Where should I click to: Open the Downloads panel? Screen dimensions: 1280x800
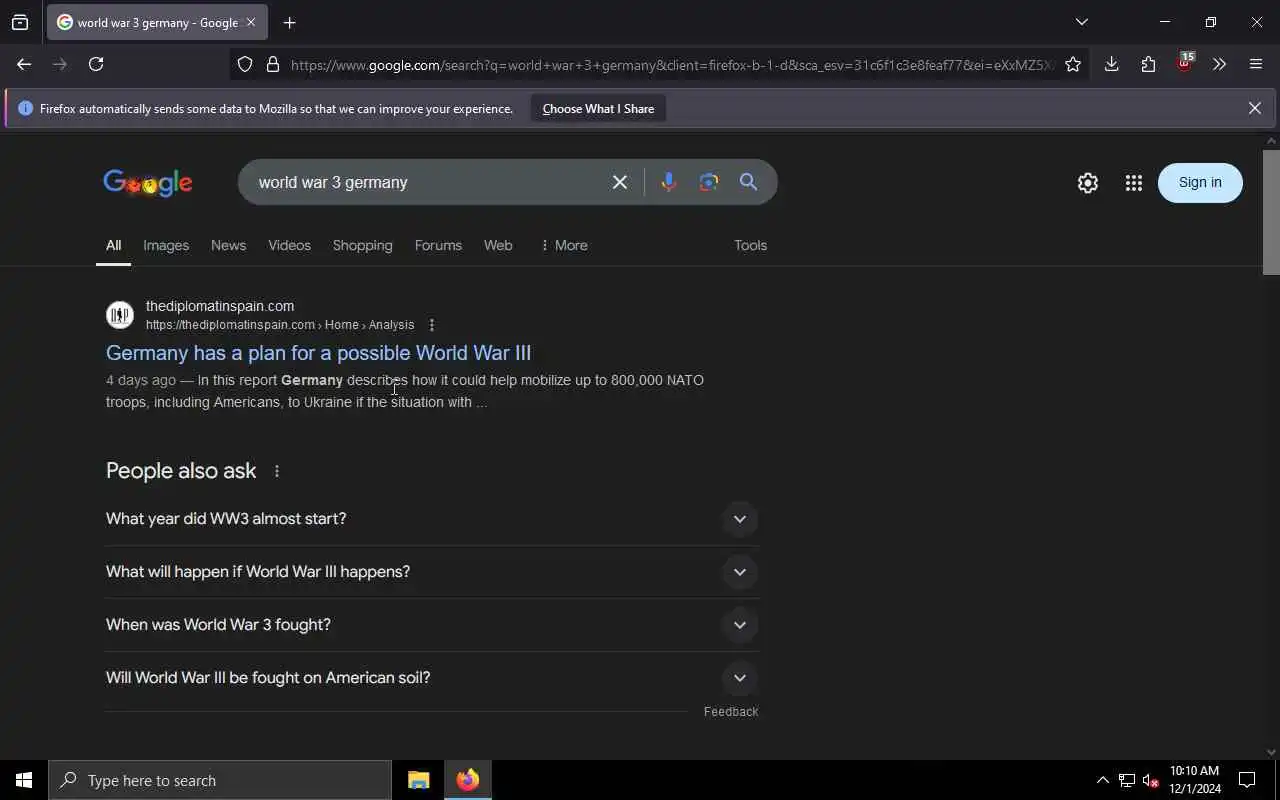click(x=1111, y=64)
